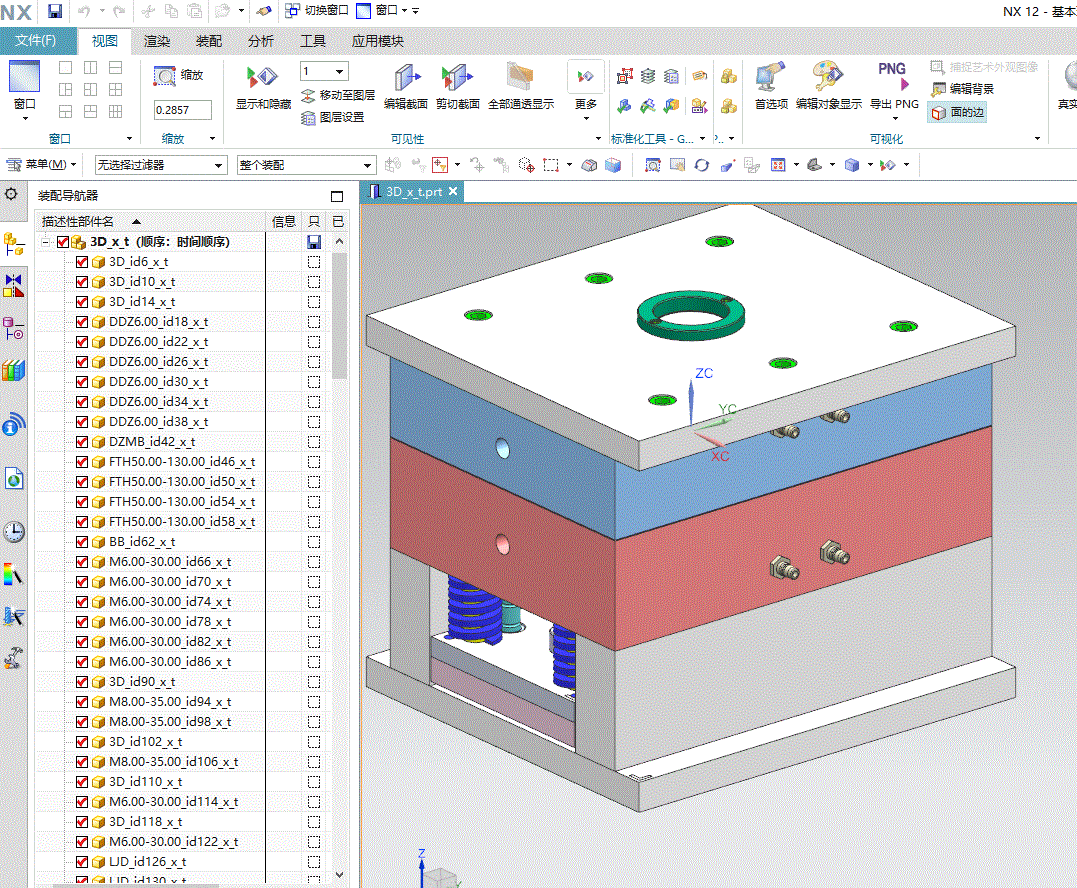Toggle DZMB_id42_x_t visibility checkbox
Viewport: 1077px width, 888px height.
click(82, 442)
